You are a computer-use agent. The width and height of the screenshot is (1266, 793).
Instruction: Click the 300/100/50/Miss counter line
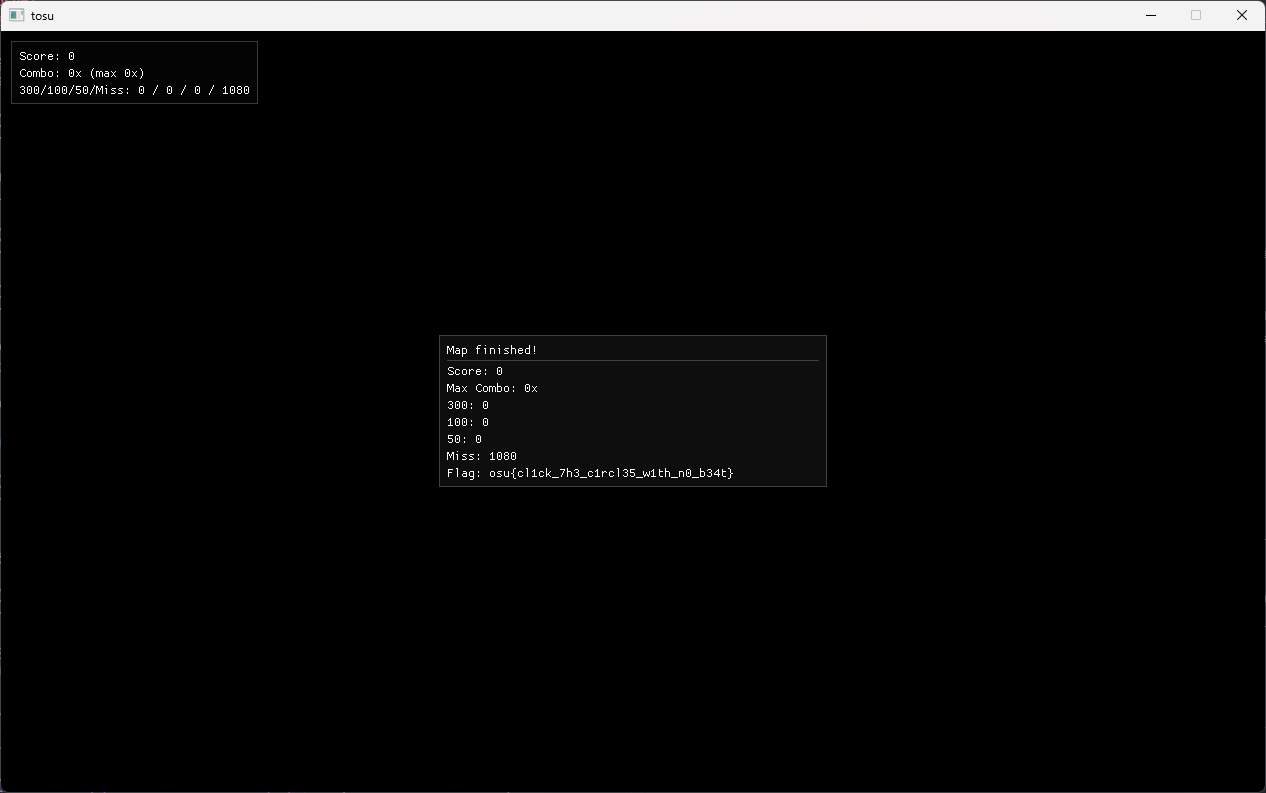(x=134, y=90)
